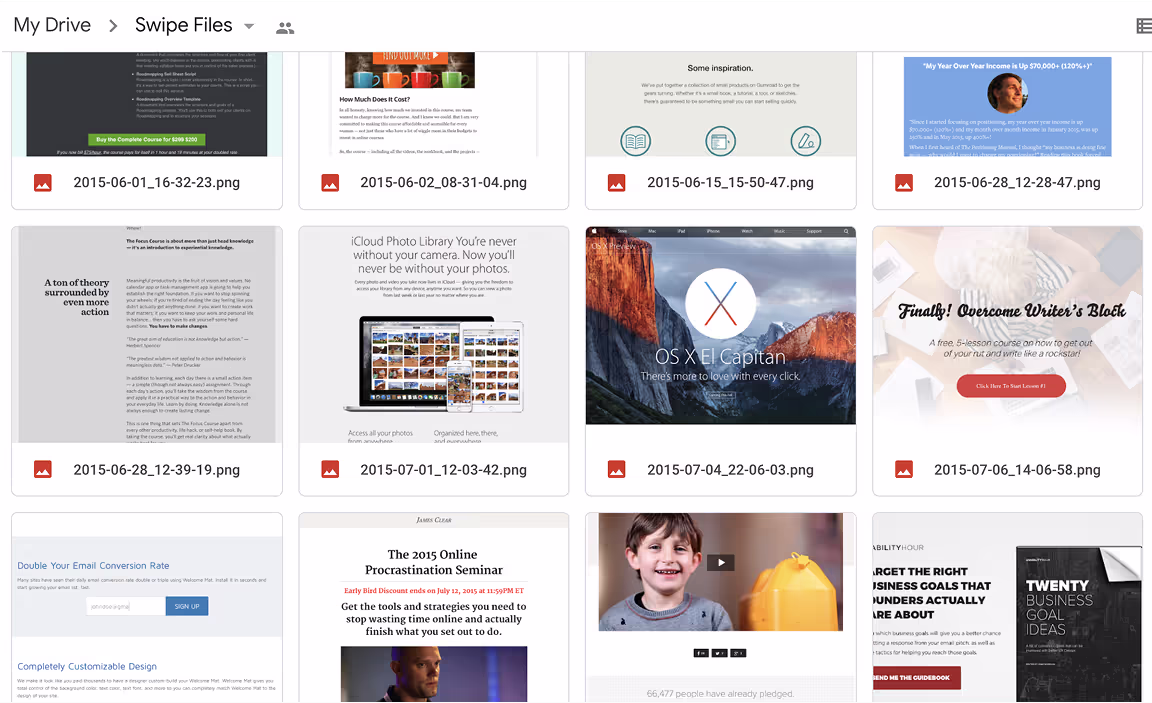Click image file icon of 2015-06-01_16-32-23.png
Image resolution: width=1152 pixels, height=703 pixels.
tap(43, 183)
